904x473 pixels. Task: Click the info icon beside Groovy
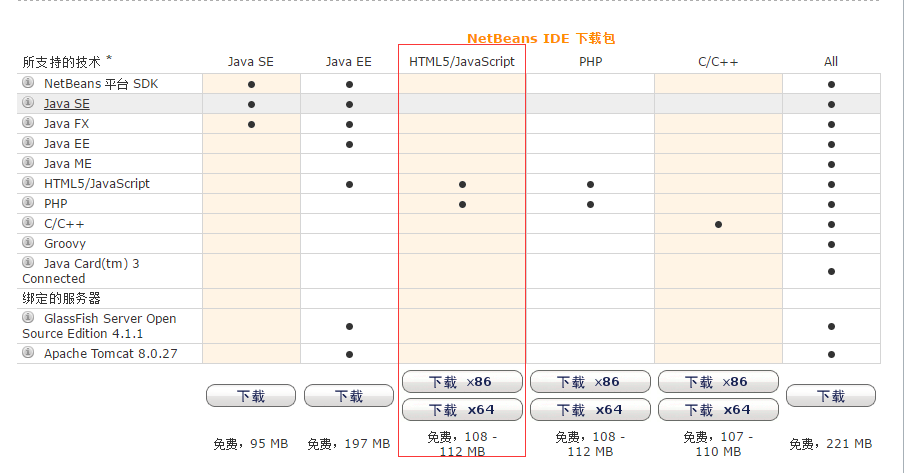coord(28,242)
